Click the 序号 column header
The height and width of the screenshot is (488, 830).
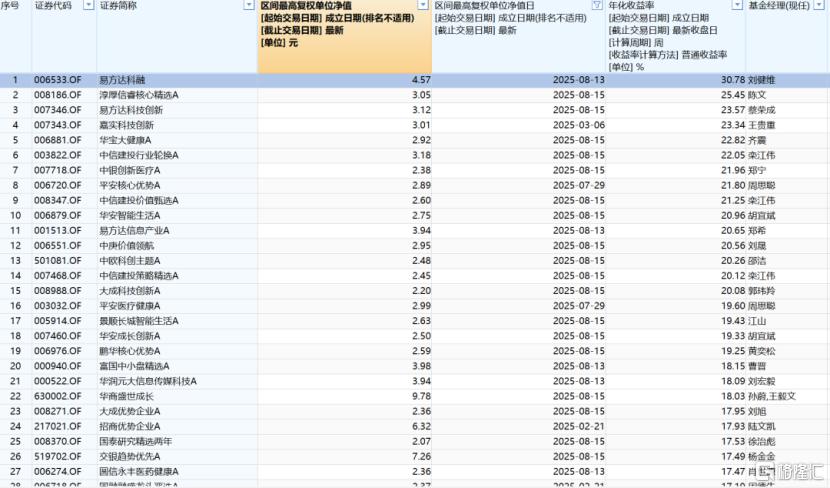pyautogui.click(x=10, y=5)
